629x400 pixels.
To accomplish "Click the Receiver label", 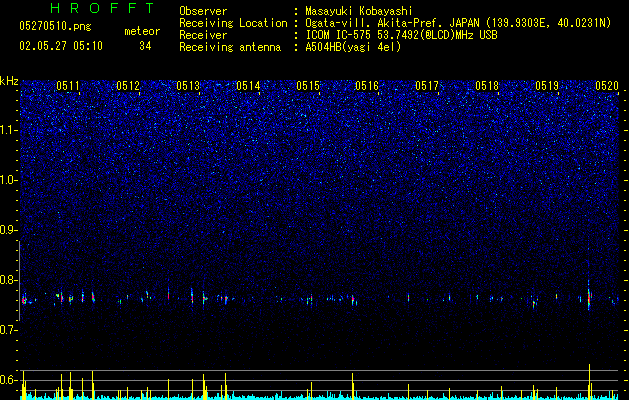I will coord(203,35).
